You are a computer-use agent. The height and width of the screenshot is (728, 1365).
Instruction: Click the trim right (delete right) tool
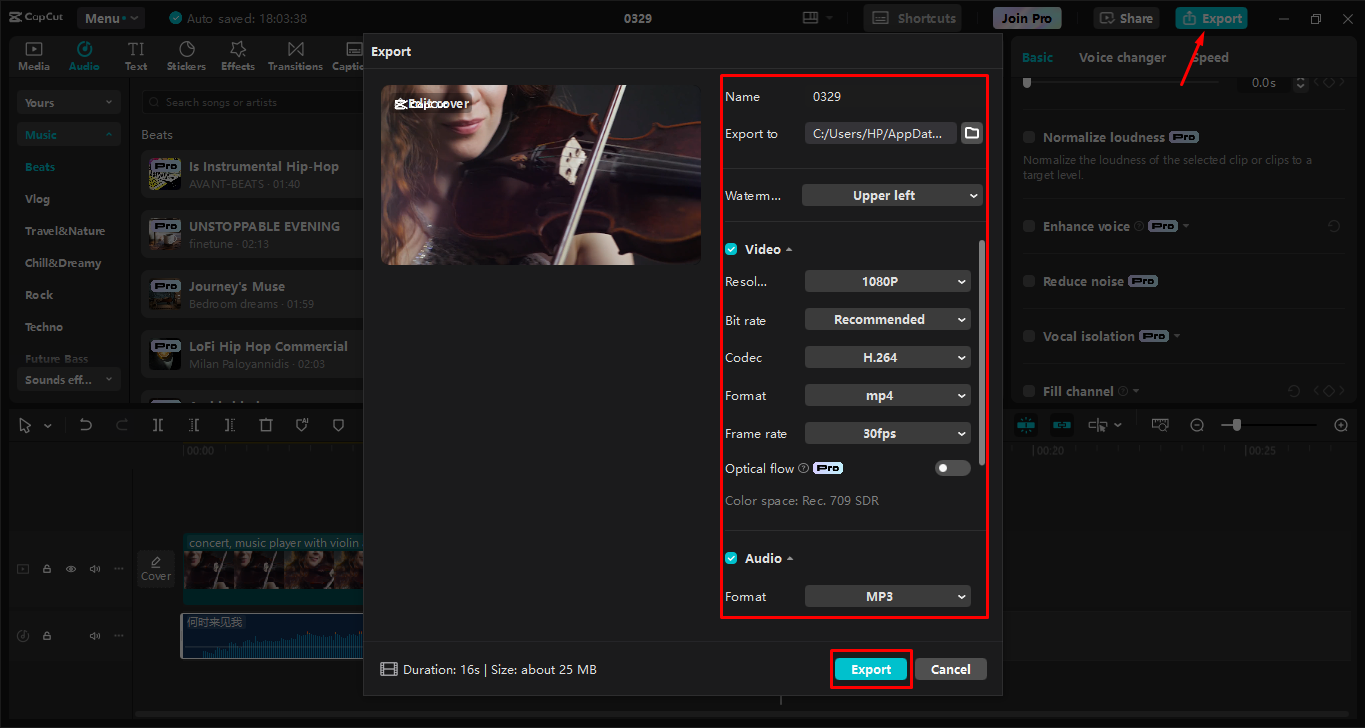(x=230, y=425)
